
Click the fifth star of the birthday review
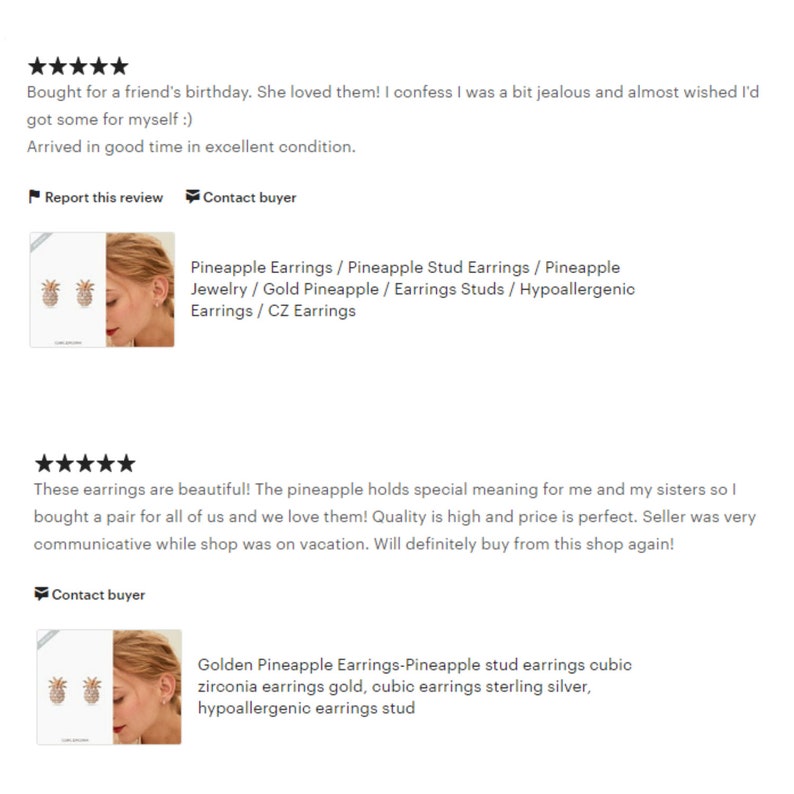[120, 66]
